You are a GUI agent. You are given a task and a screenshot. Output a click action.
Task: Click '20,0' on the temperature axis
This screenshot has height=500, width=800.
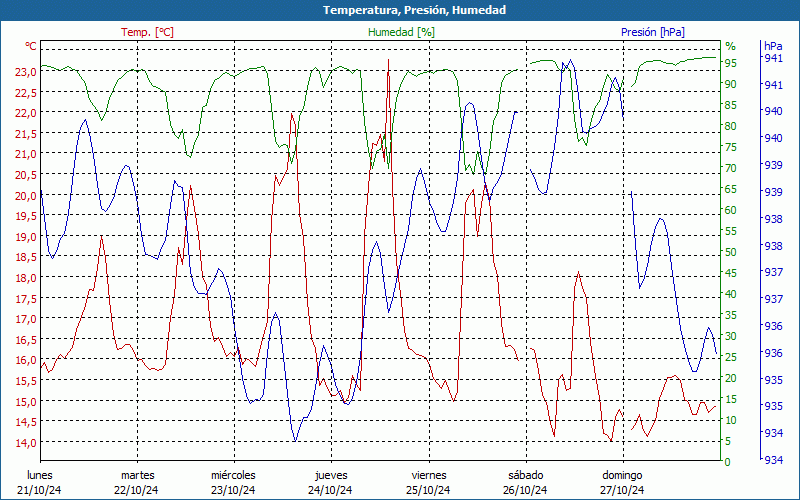pyautogui.click(x=26, y=196)
